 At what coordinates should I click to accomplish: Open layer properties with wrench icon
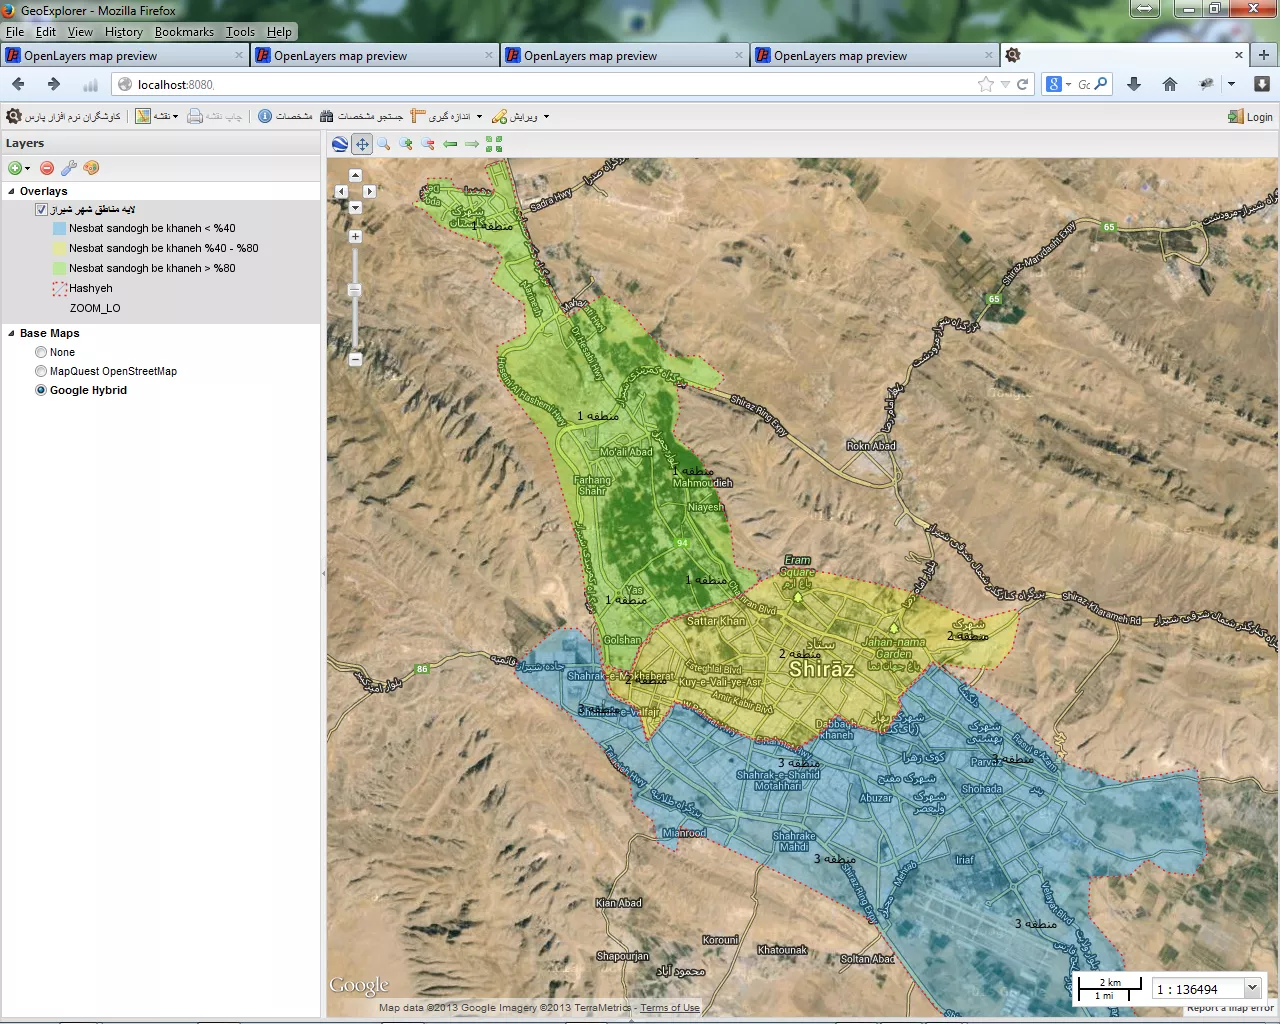point(69,168)
